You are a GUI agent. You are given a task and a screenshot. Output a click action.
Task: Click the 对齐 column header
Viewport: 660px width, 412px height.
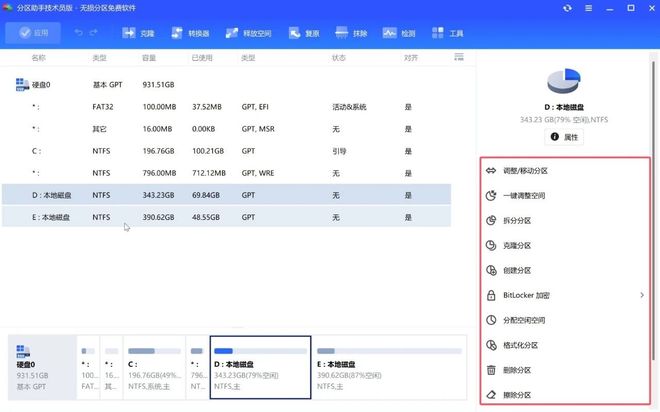(411, 58)
